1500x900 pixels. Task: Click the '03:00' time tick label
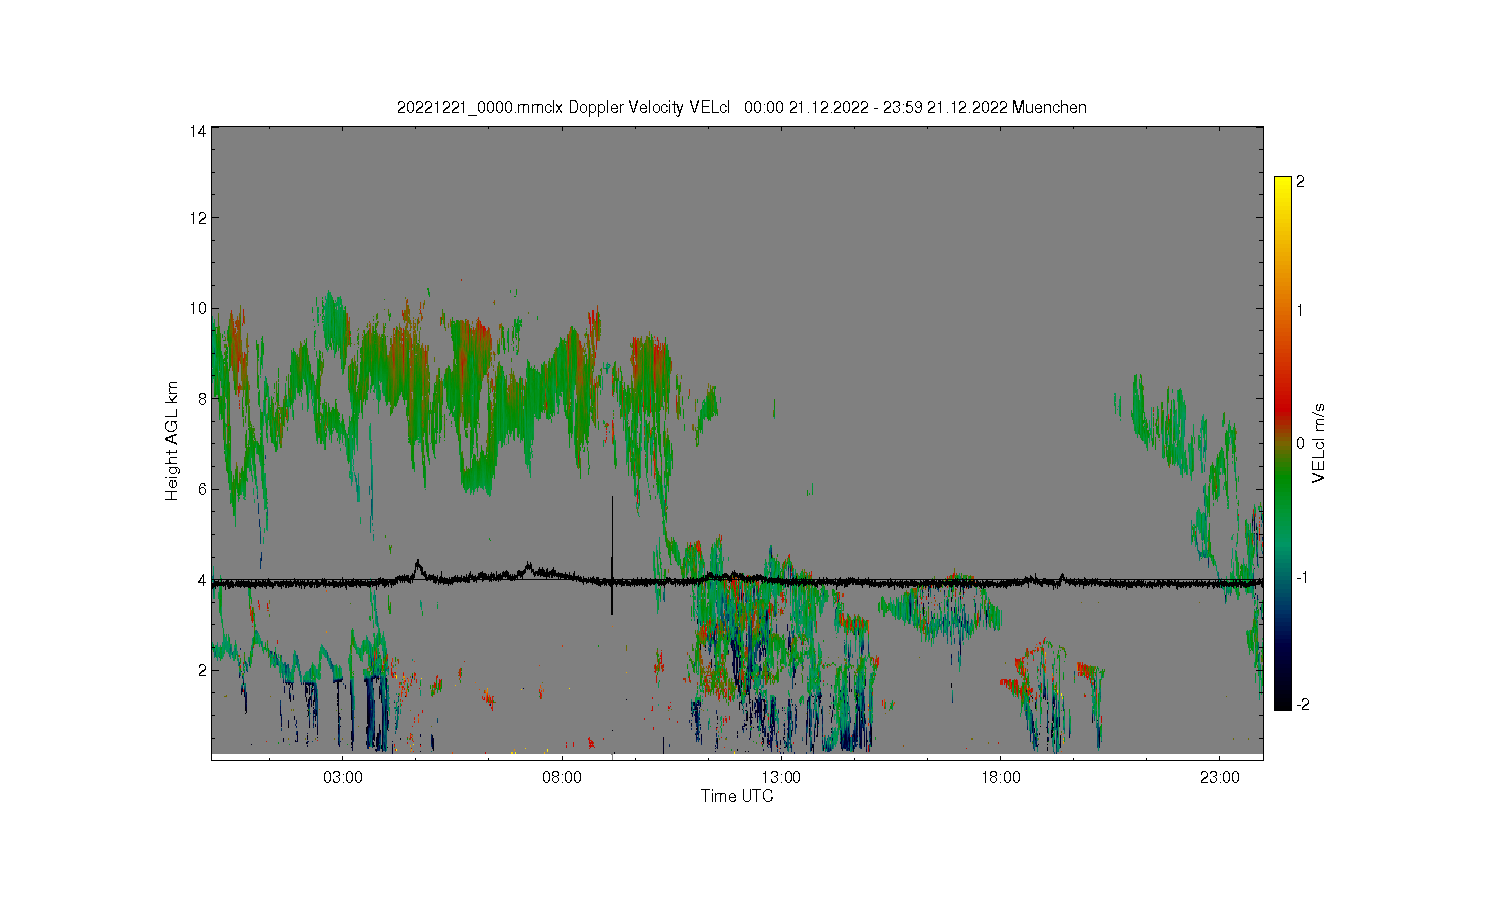tap(343, 777)
